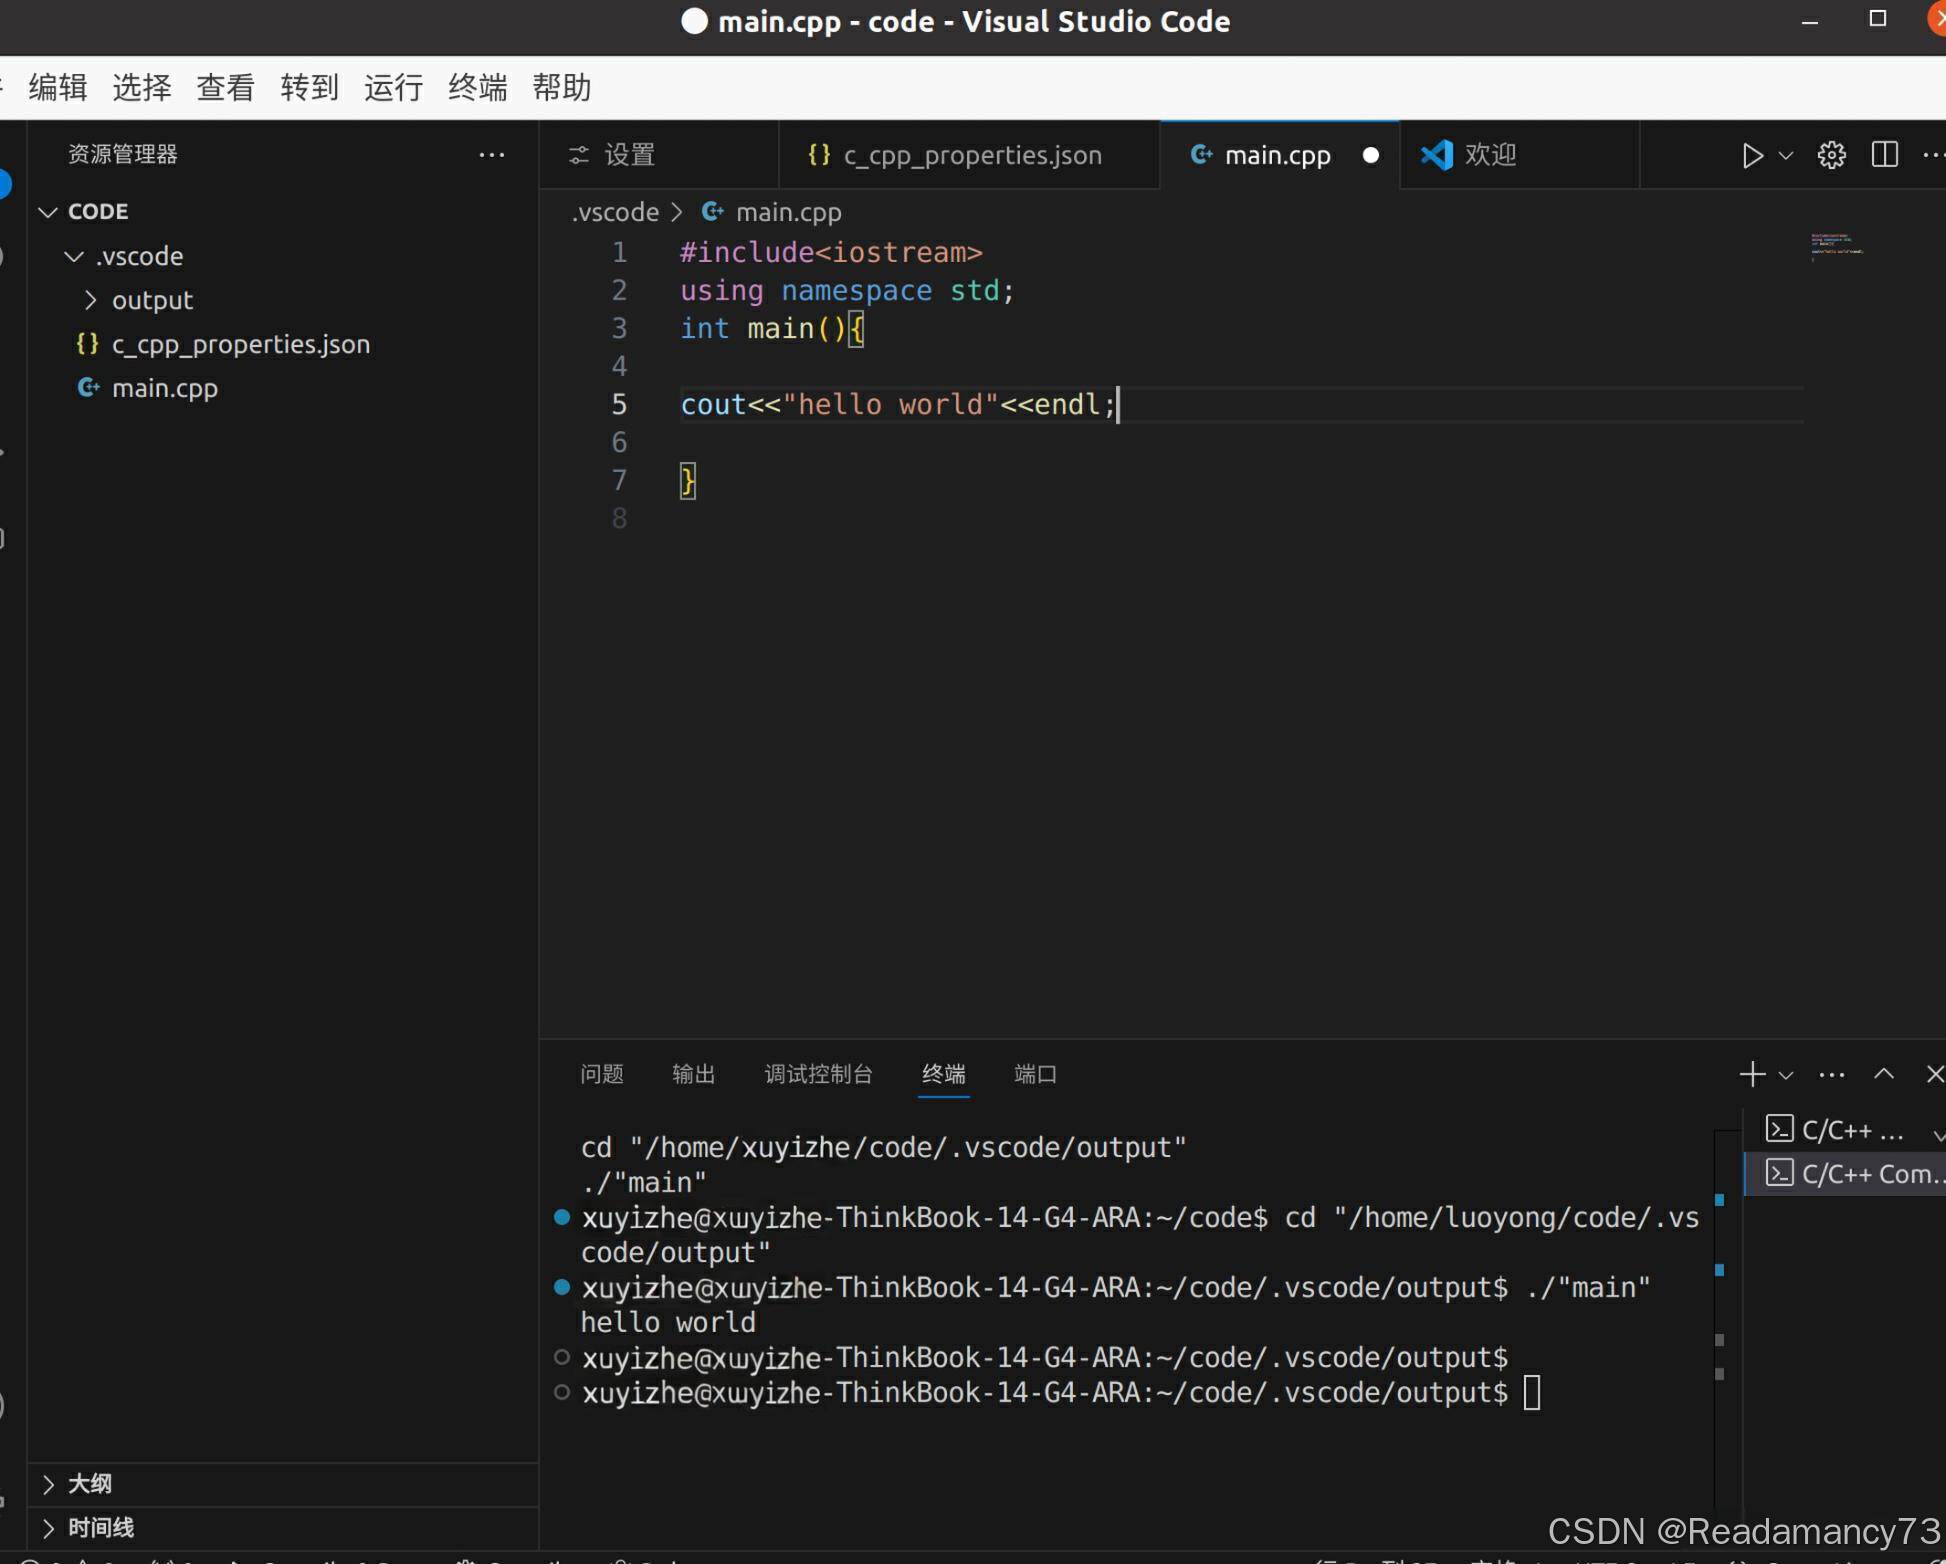Screen dimensions: 1946x1564
Task: Open main.cpp from the explorer
Action: (x=165, y=388)
